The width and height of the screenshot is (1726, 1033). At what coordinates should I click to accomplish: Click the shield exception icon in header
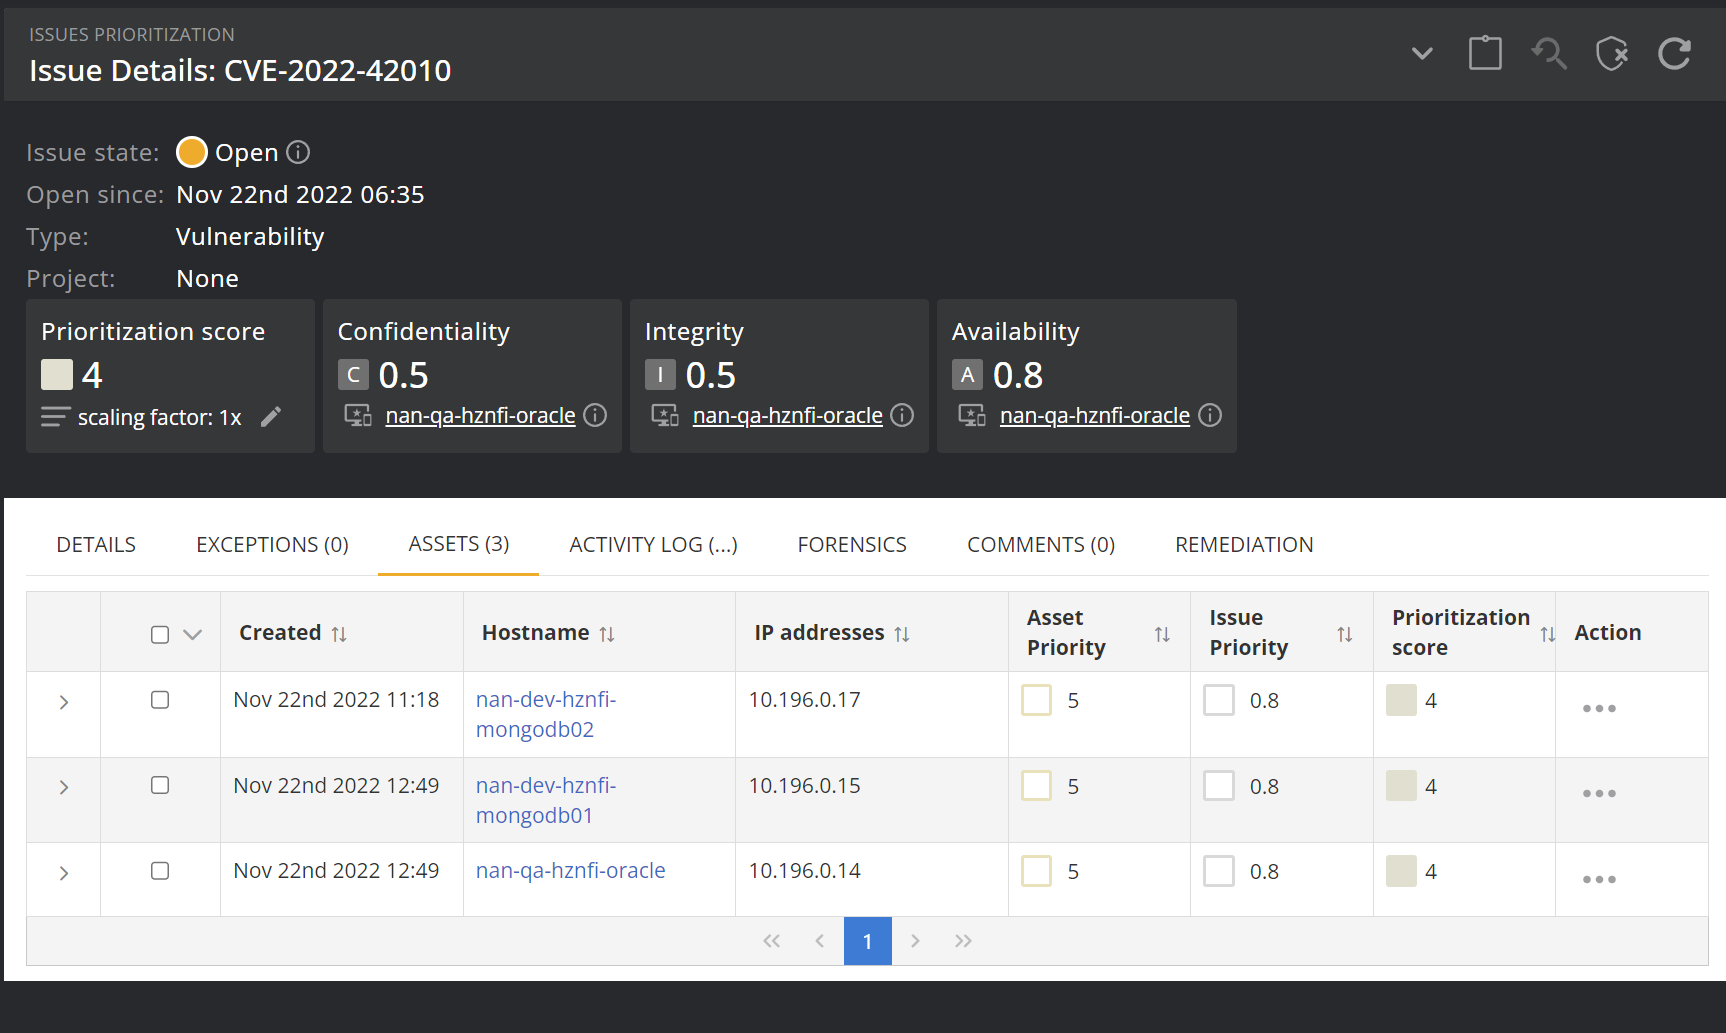point(1611,54)
